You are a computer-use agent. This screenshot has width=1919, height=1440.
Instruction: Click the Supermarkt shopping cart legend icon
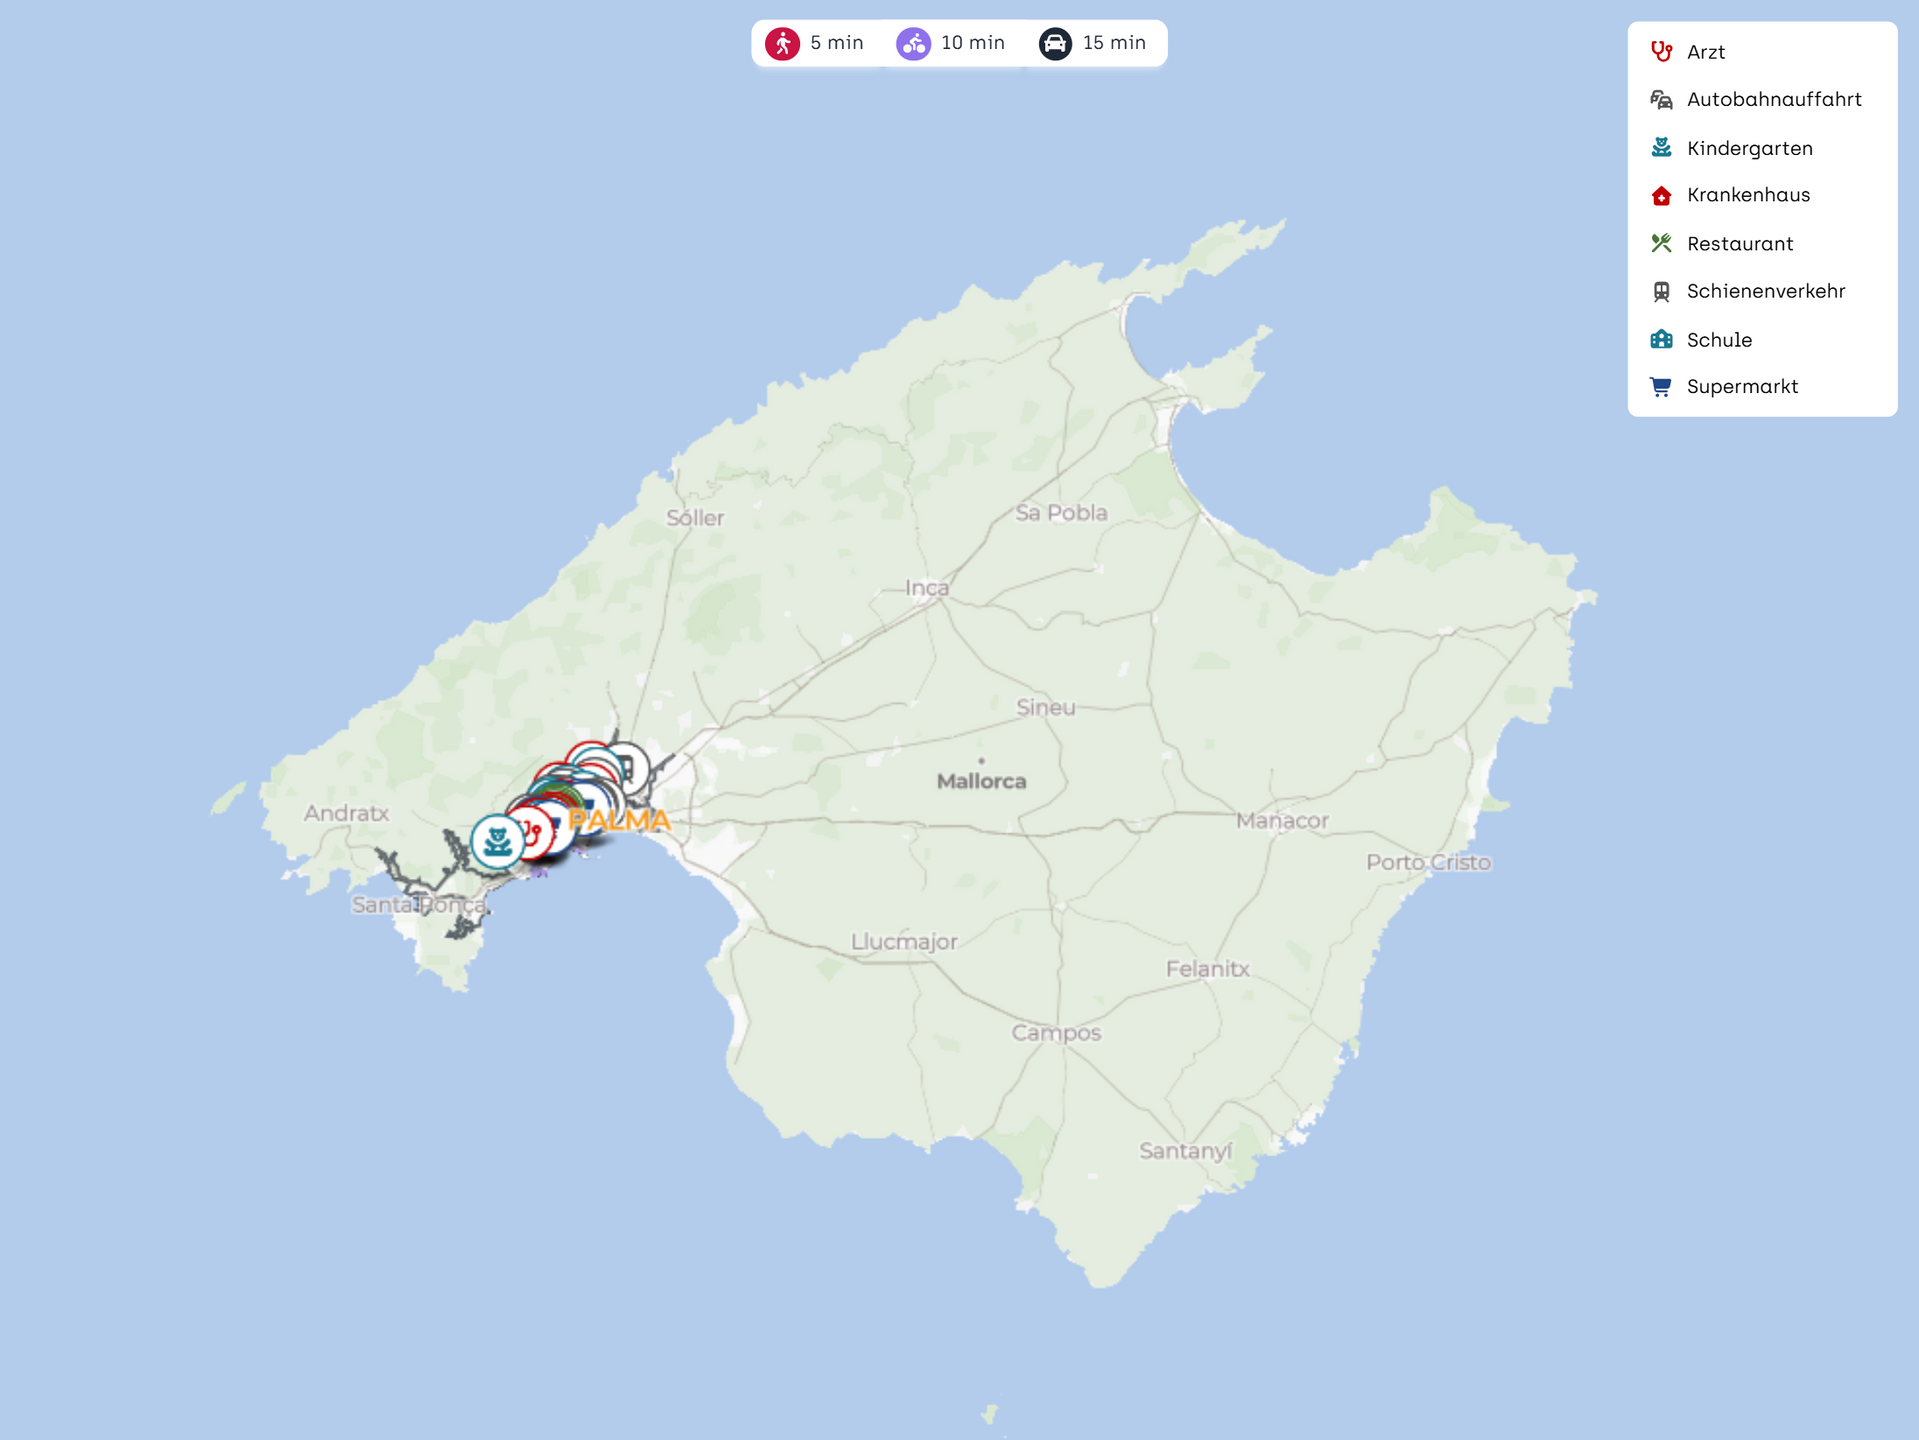(1661, 387)
